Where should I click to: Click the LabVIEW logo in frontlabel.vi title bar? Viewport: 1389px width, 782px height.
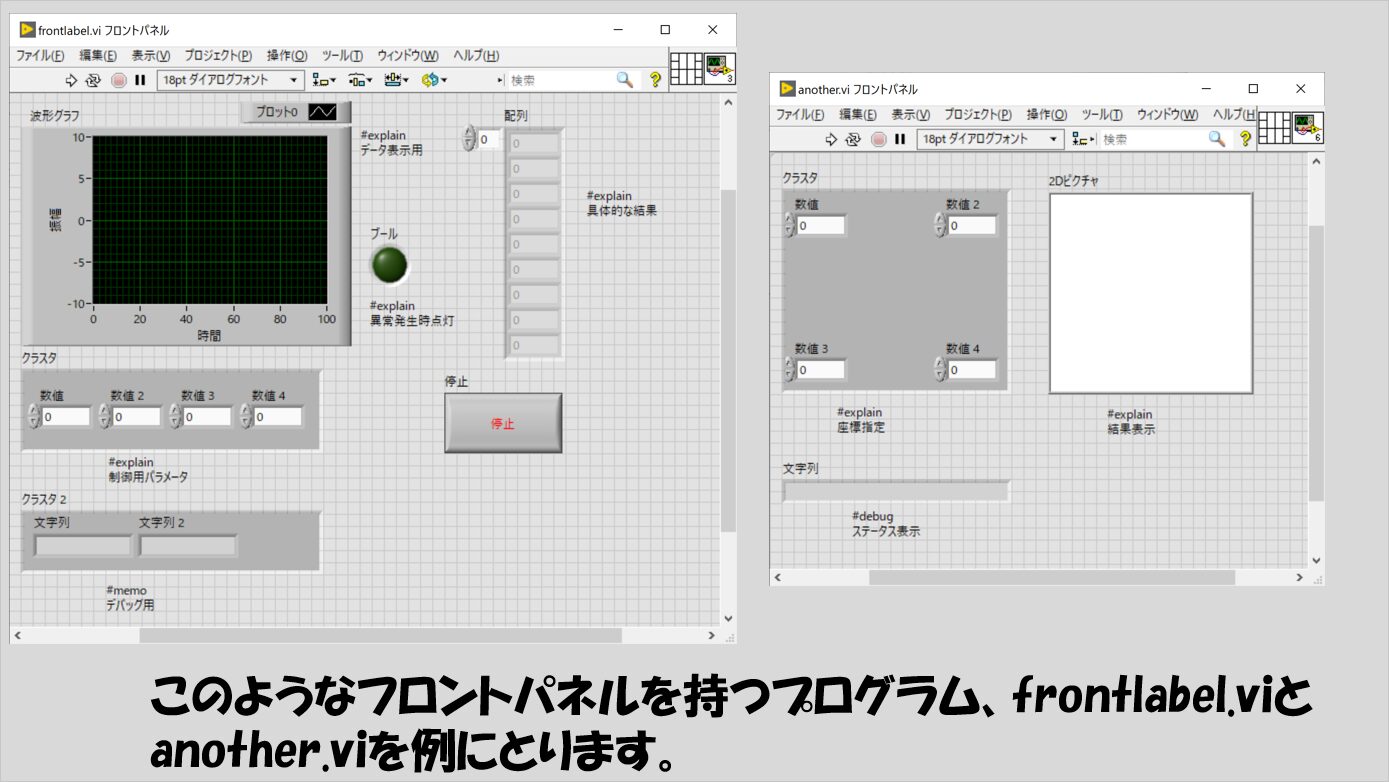point(27,30)
